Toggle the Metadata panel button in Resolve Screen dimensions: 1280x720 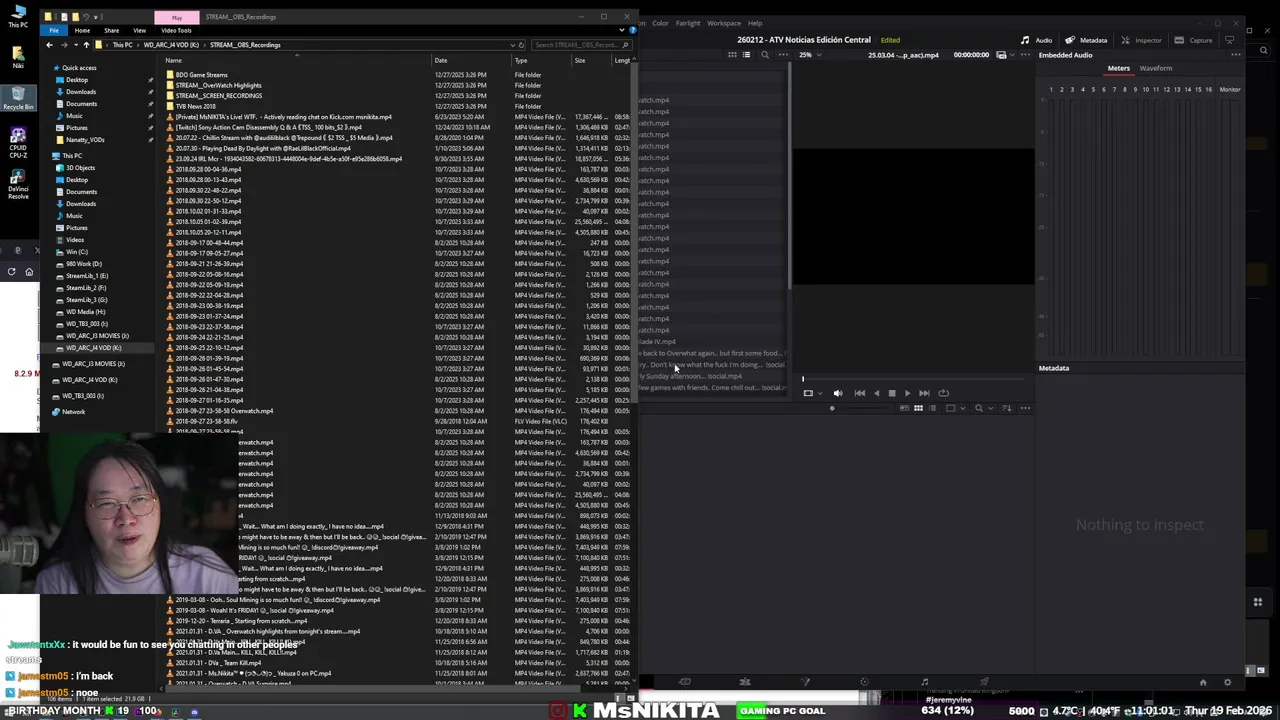(1087, 40)
